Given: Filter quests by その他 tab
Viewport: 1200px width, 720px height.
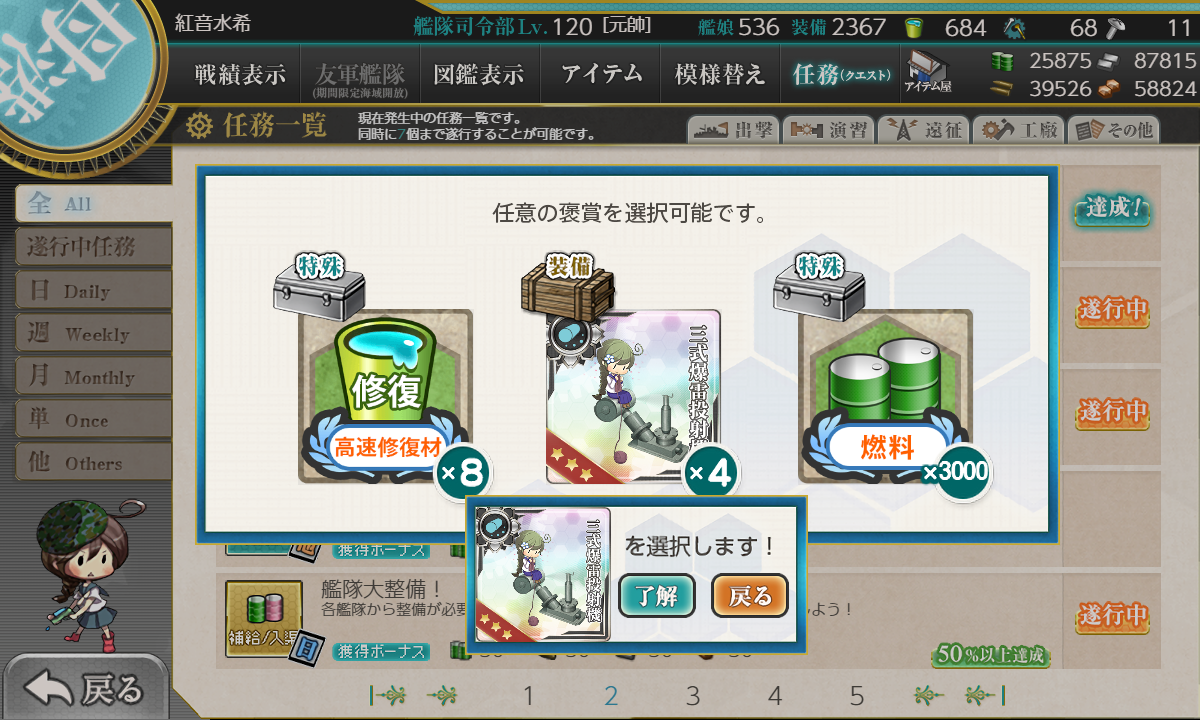Looking at the screenshot, I should [1113, 129].
